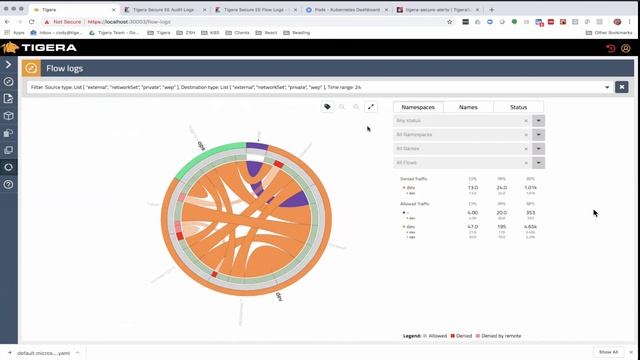Open the Clients bookmarks folder
Viewport: 640px width, 360px height.
click(237, 33)
